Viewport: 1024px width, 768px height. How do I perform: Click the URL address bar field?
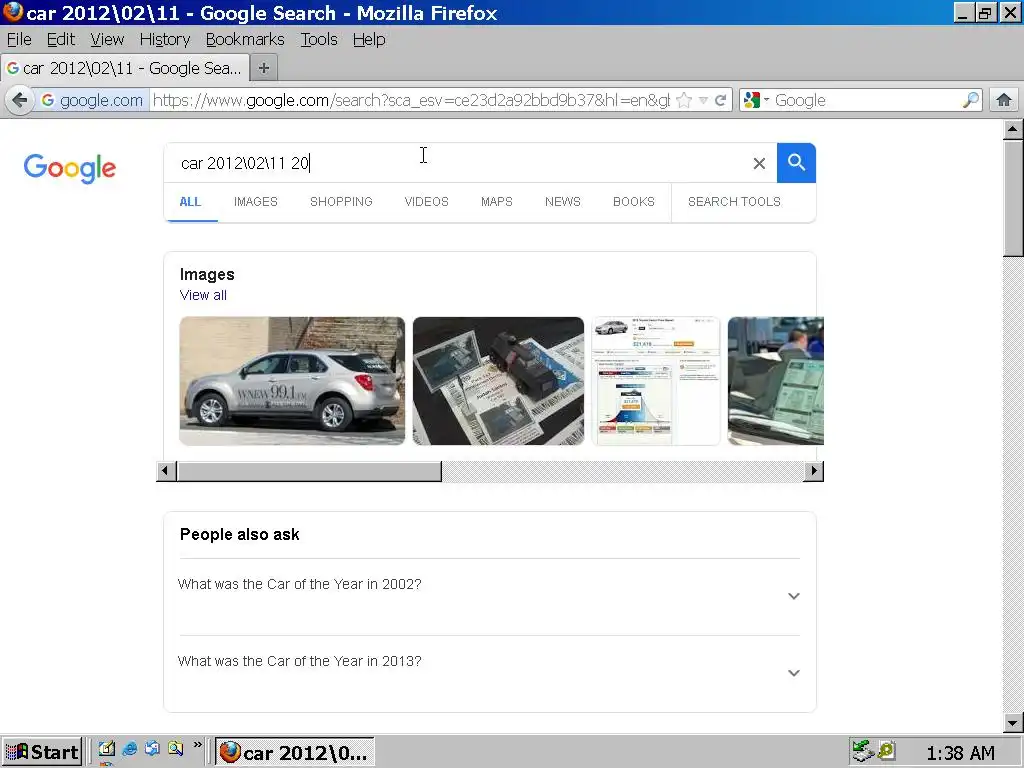coord(411,100)
